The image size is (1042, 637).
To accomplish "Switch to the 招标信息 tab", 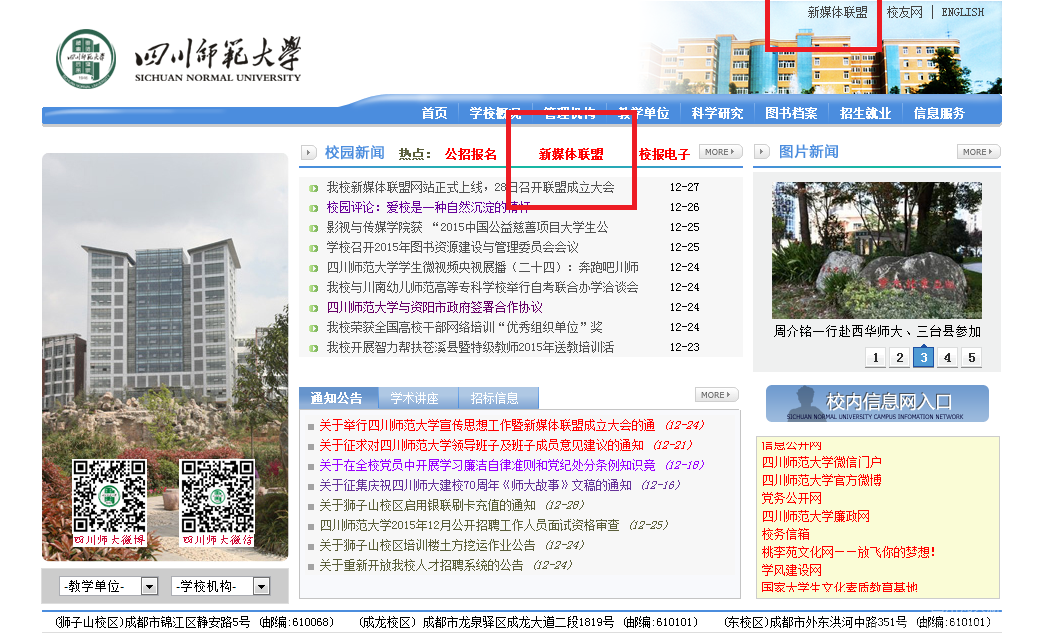I will click(x=494, y=398).
